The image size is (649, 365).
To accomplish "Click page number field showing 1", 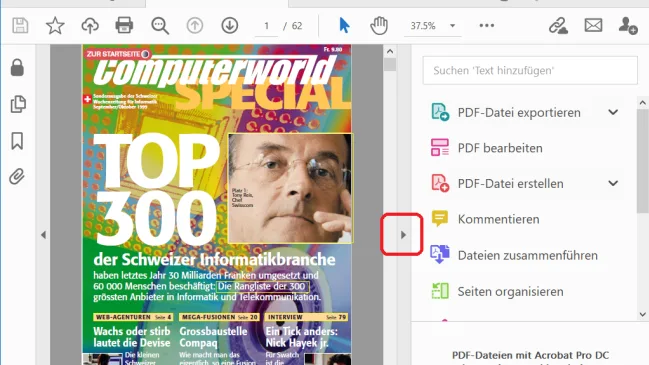I will pyautogui.click(x=266, y=26).
